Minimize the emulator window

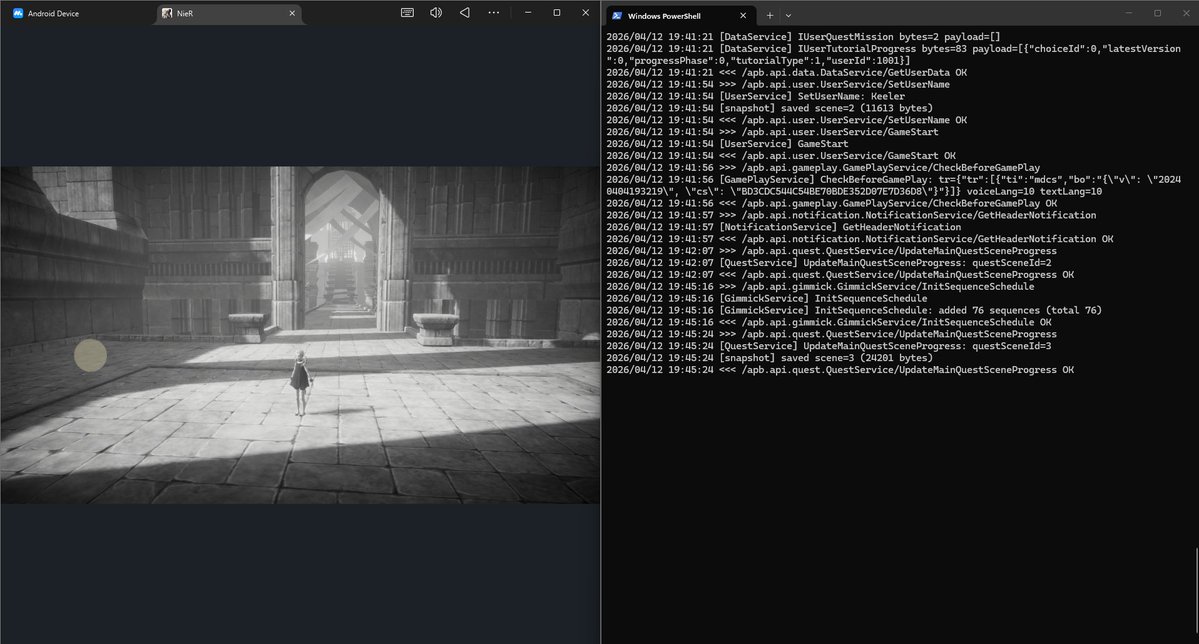coord(528,12)
